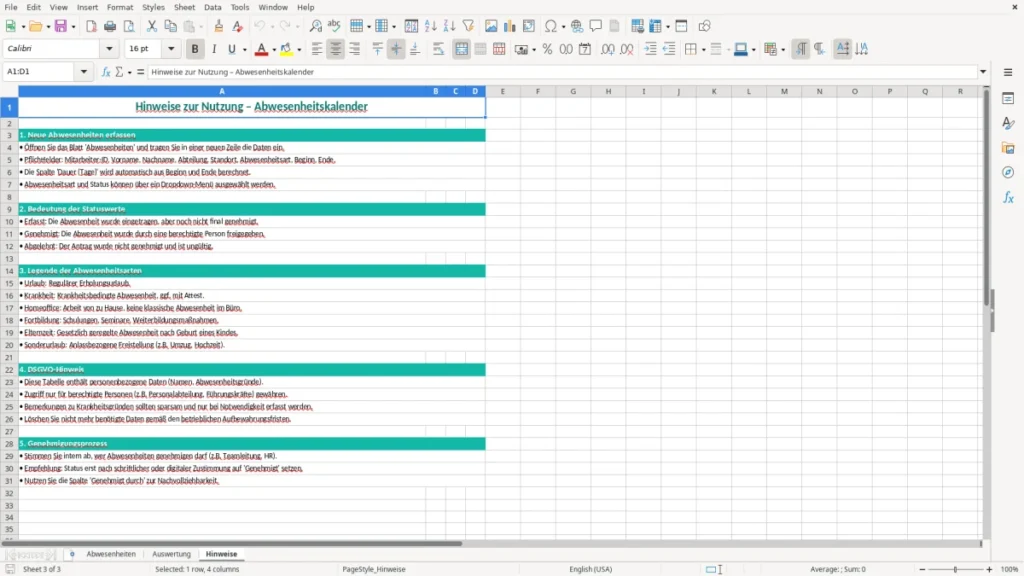The width and height of the screenshot is (1024, 576).
Task: Click Increase Indent icon
Action: click(x=650, y=49)
